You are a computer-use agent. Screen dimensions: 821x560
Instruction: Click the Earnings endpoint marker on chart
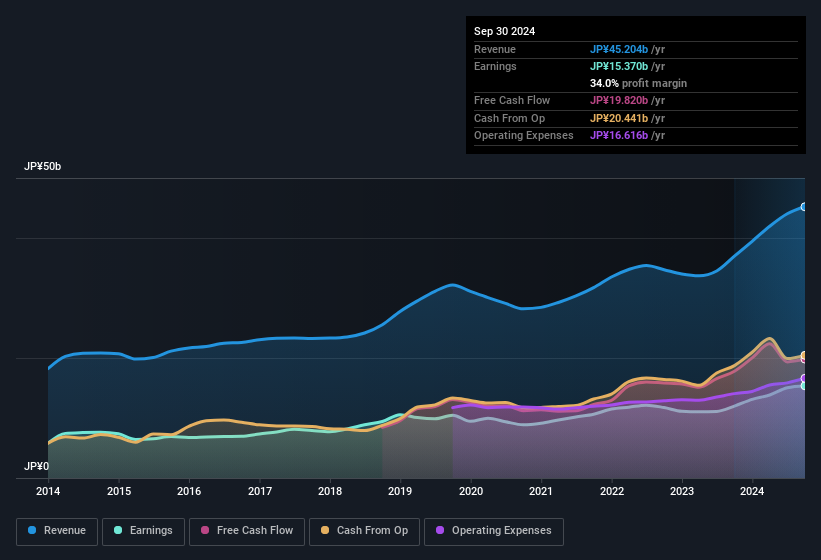[x=804, y=385]
